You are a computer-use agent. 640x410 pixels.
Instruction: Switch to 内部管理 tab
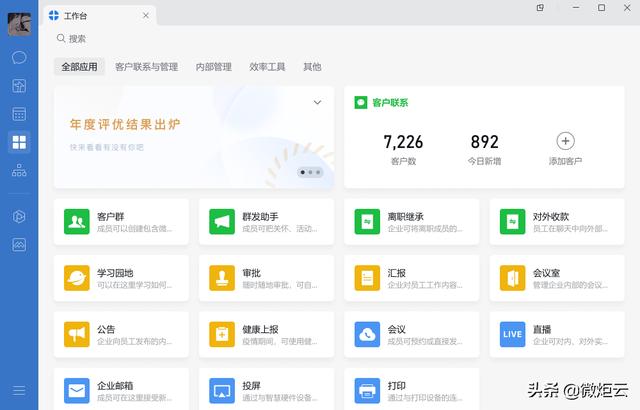[214, 66]
